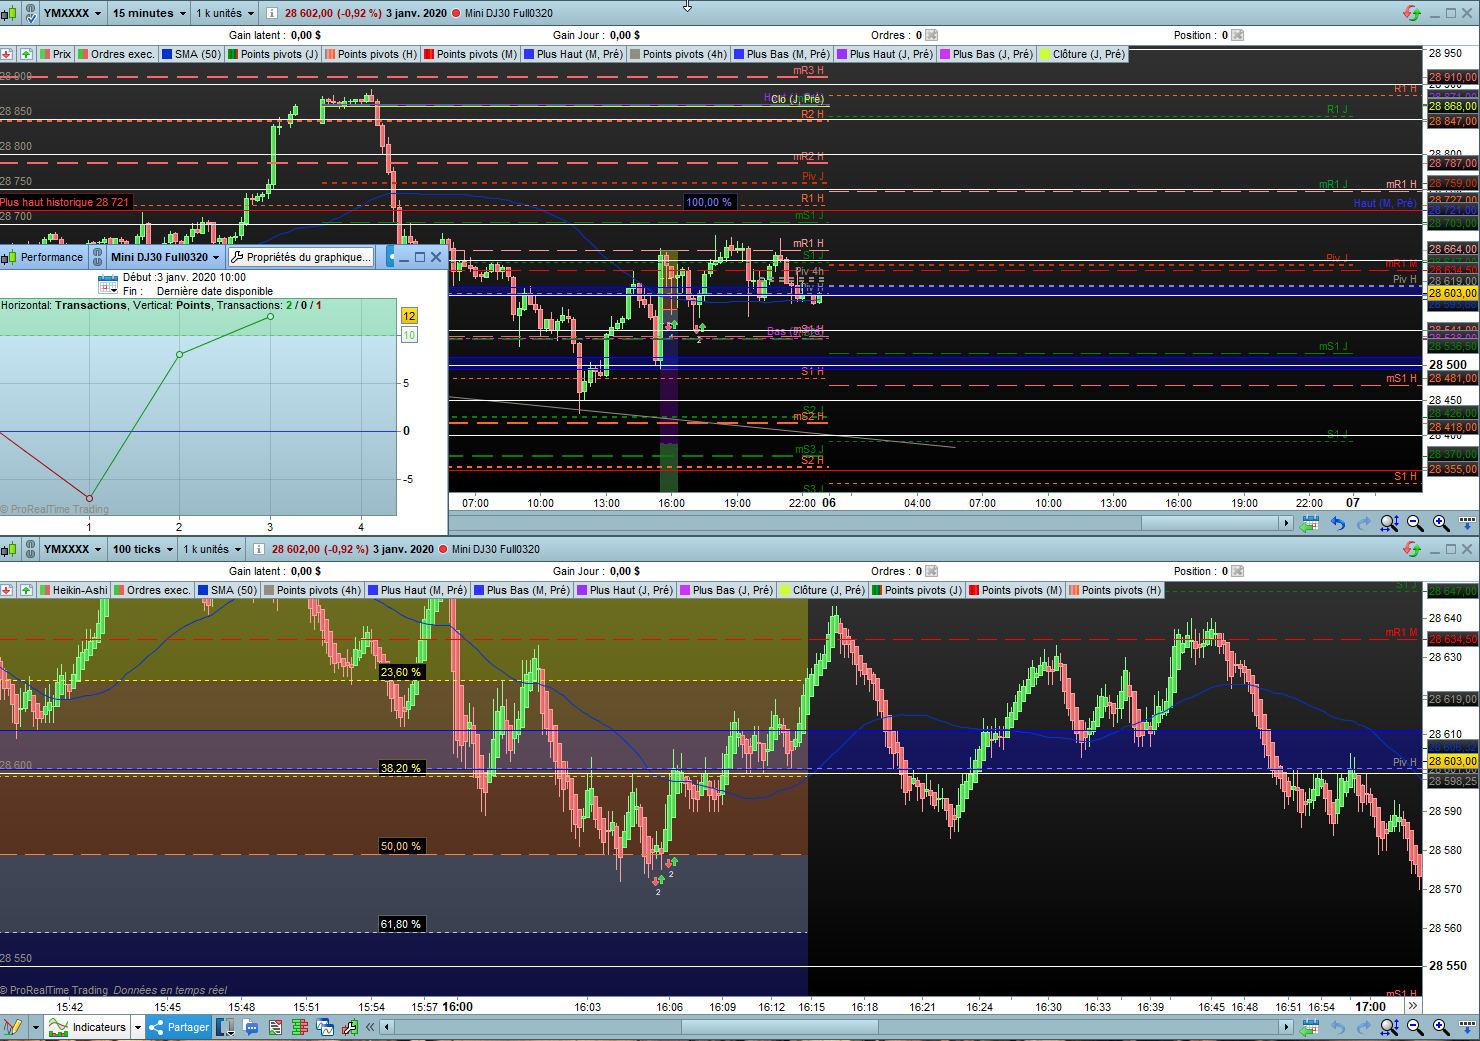Click the Partager share button
The image size is (1480, 1041).
(179, 1027)
